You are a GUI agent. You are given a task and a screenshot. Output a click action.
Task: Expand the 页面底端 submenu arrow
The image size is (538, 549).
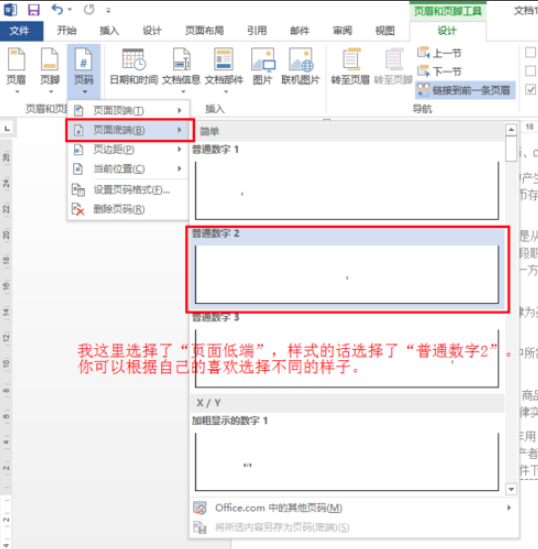[x=180, y=130]
